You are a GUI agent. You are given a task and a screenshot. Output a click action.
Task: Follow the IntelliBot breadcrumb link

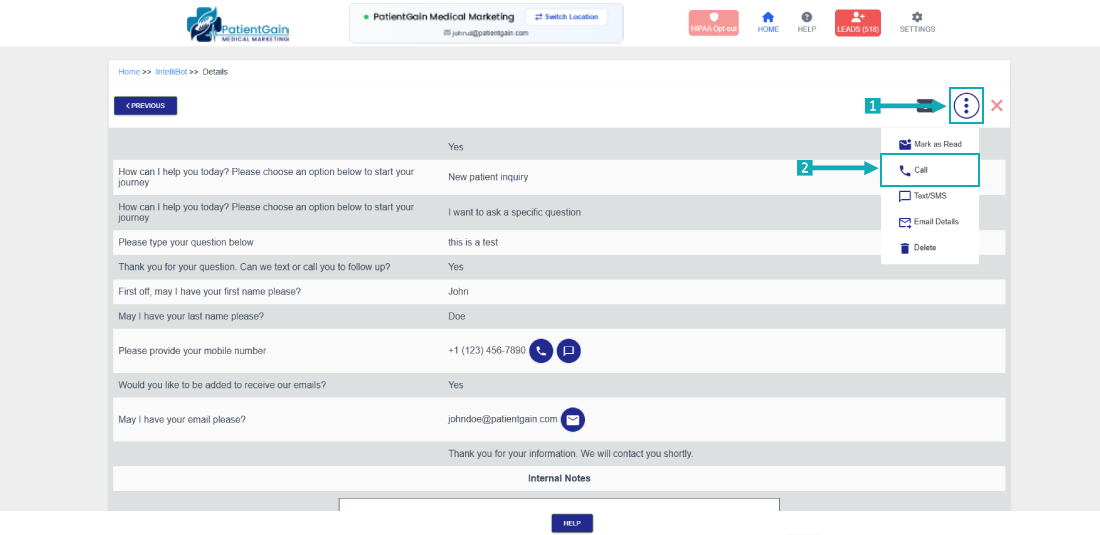coord(171,72)
